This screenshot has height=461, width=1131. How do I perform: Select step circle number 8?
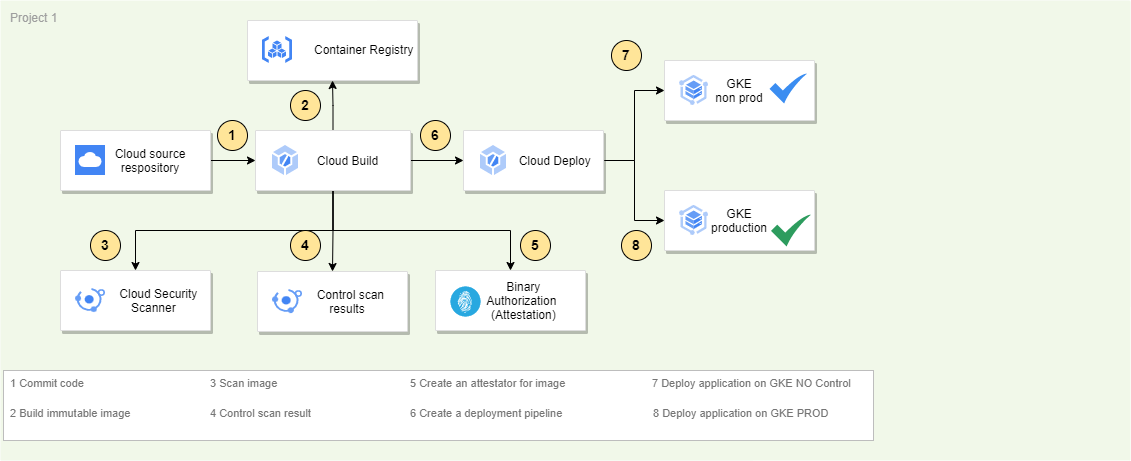[x=636, y=245]
